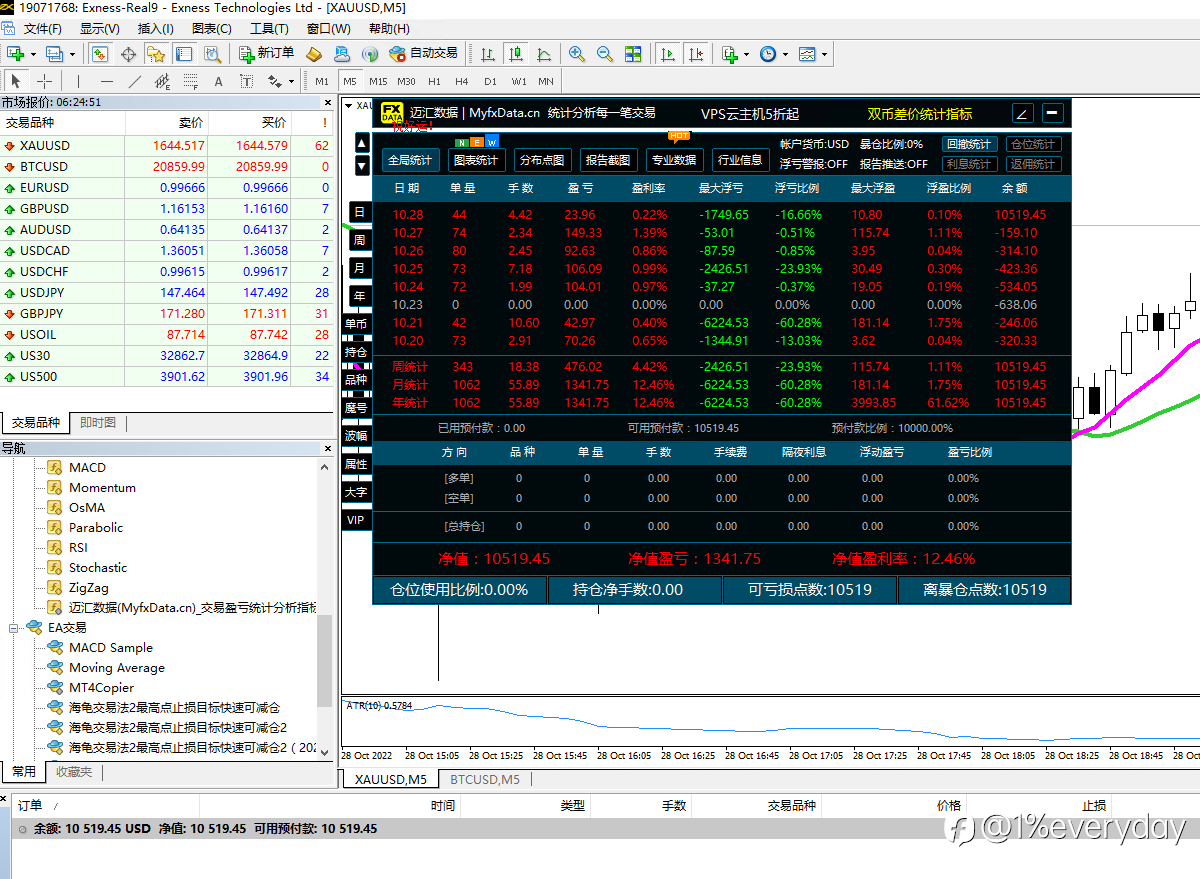Enable chart shift icon
The height and width of the screenshot is (879, 1200).
click(695, 53)
